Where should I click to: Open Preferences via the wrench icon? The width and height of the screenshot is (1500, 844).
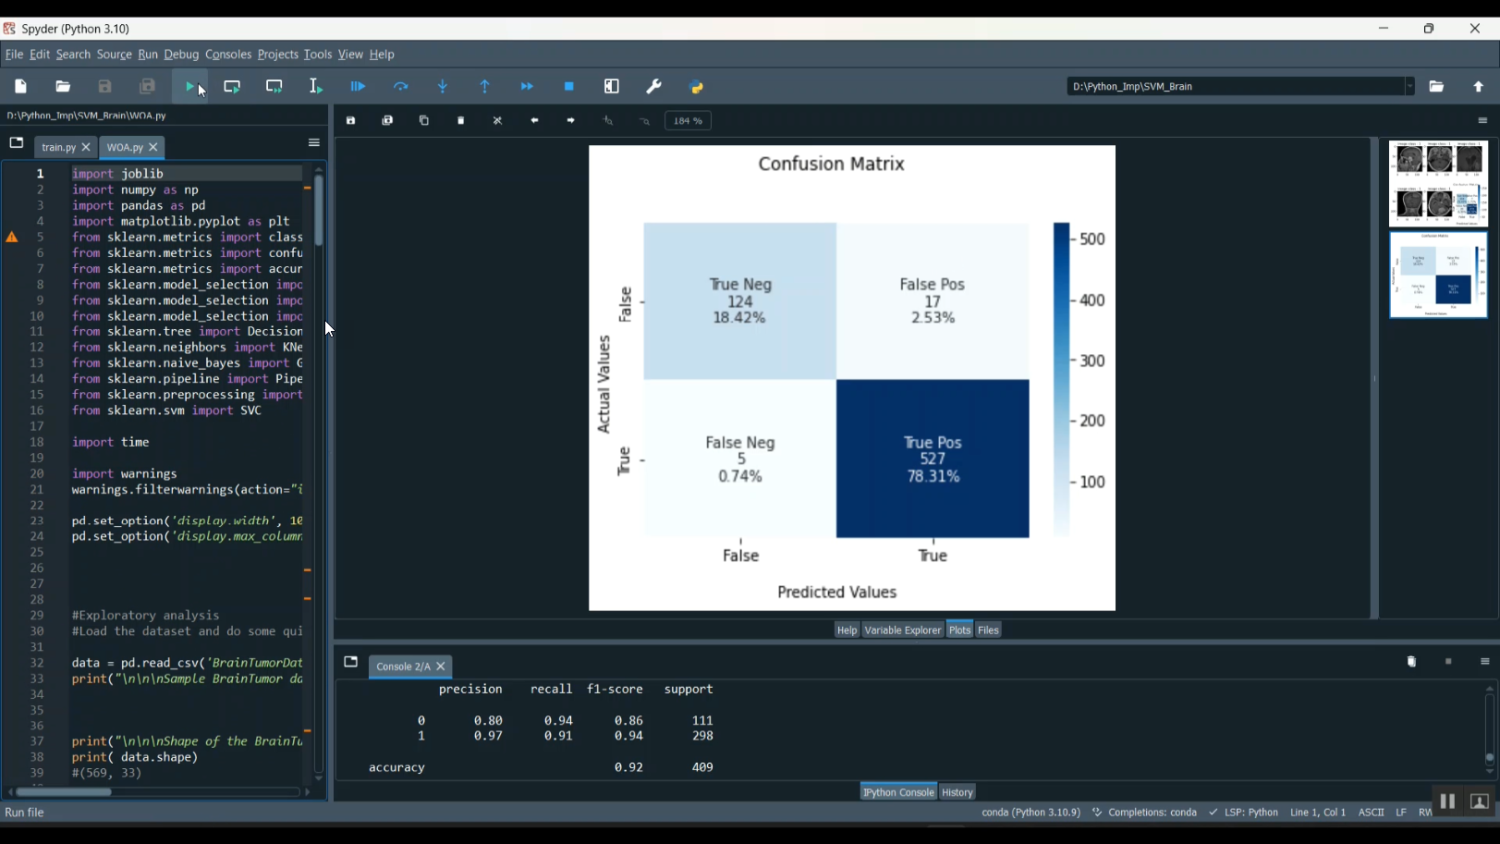[x=654, y=87]
